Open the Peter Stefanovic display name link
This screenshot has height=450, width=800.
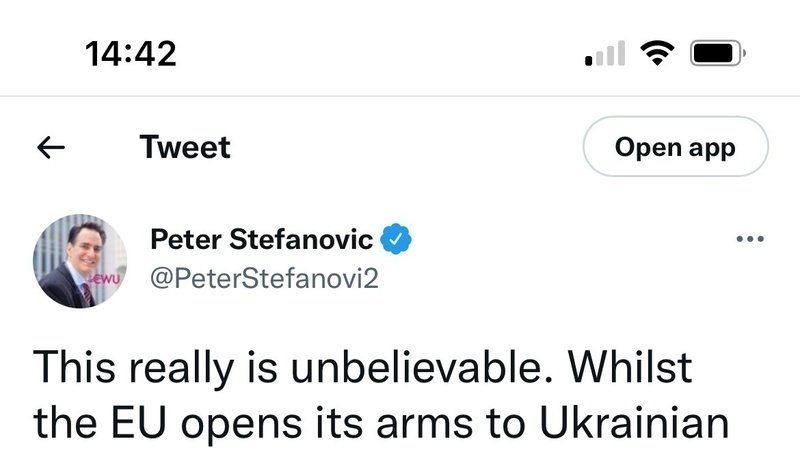coord(262,240)
